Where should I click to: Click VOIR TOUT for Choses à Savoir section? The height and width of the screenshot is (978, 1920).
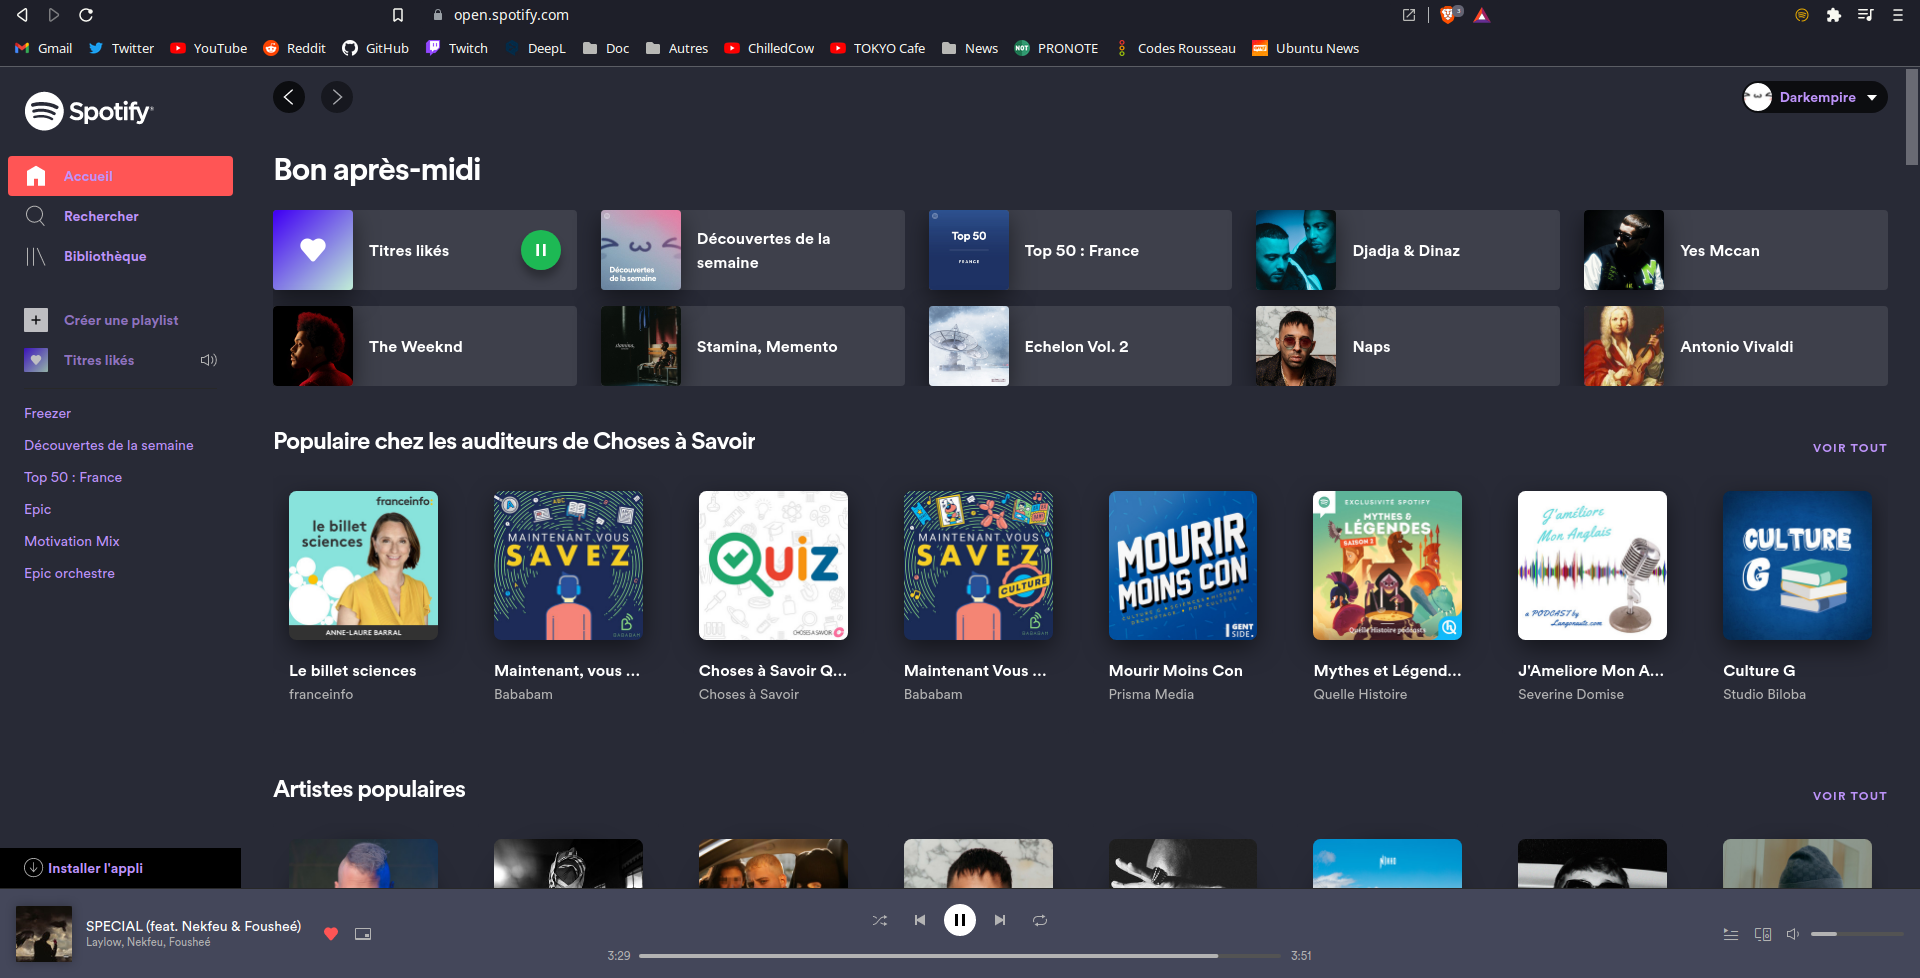pyautogui.click(x=1850, y=448)
